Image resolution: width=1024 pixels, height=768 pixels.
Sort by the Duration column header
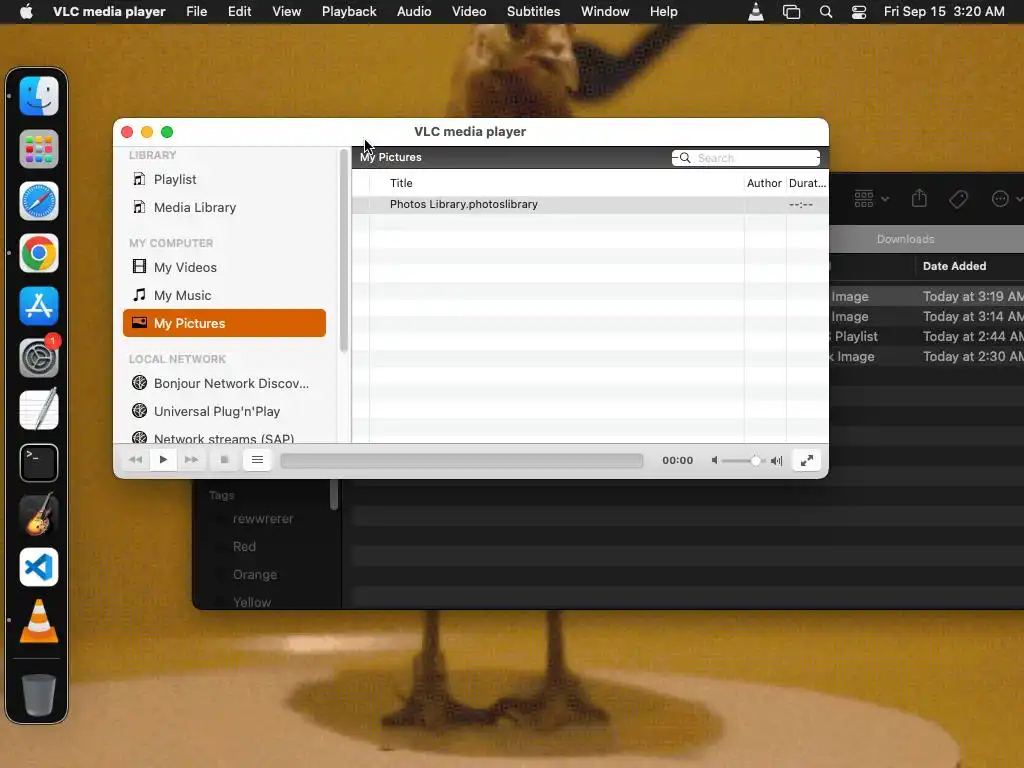[807, 183]
